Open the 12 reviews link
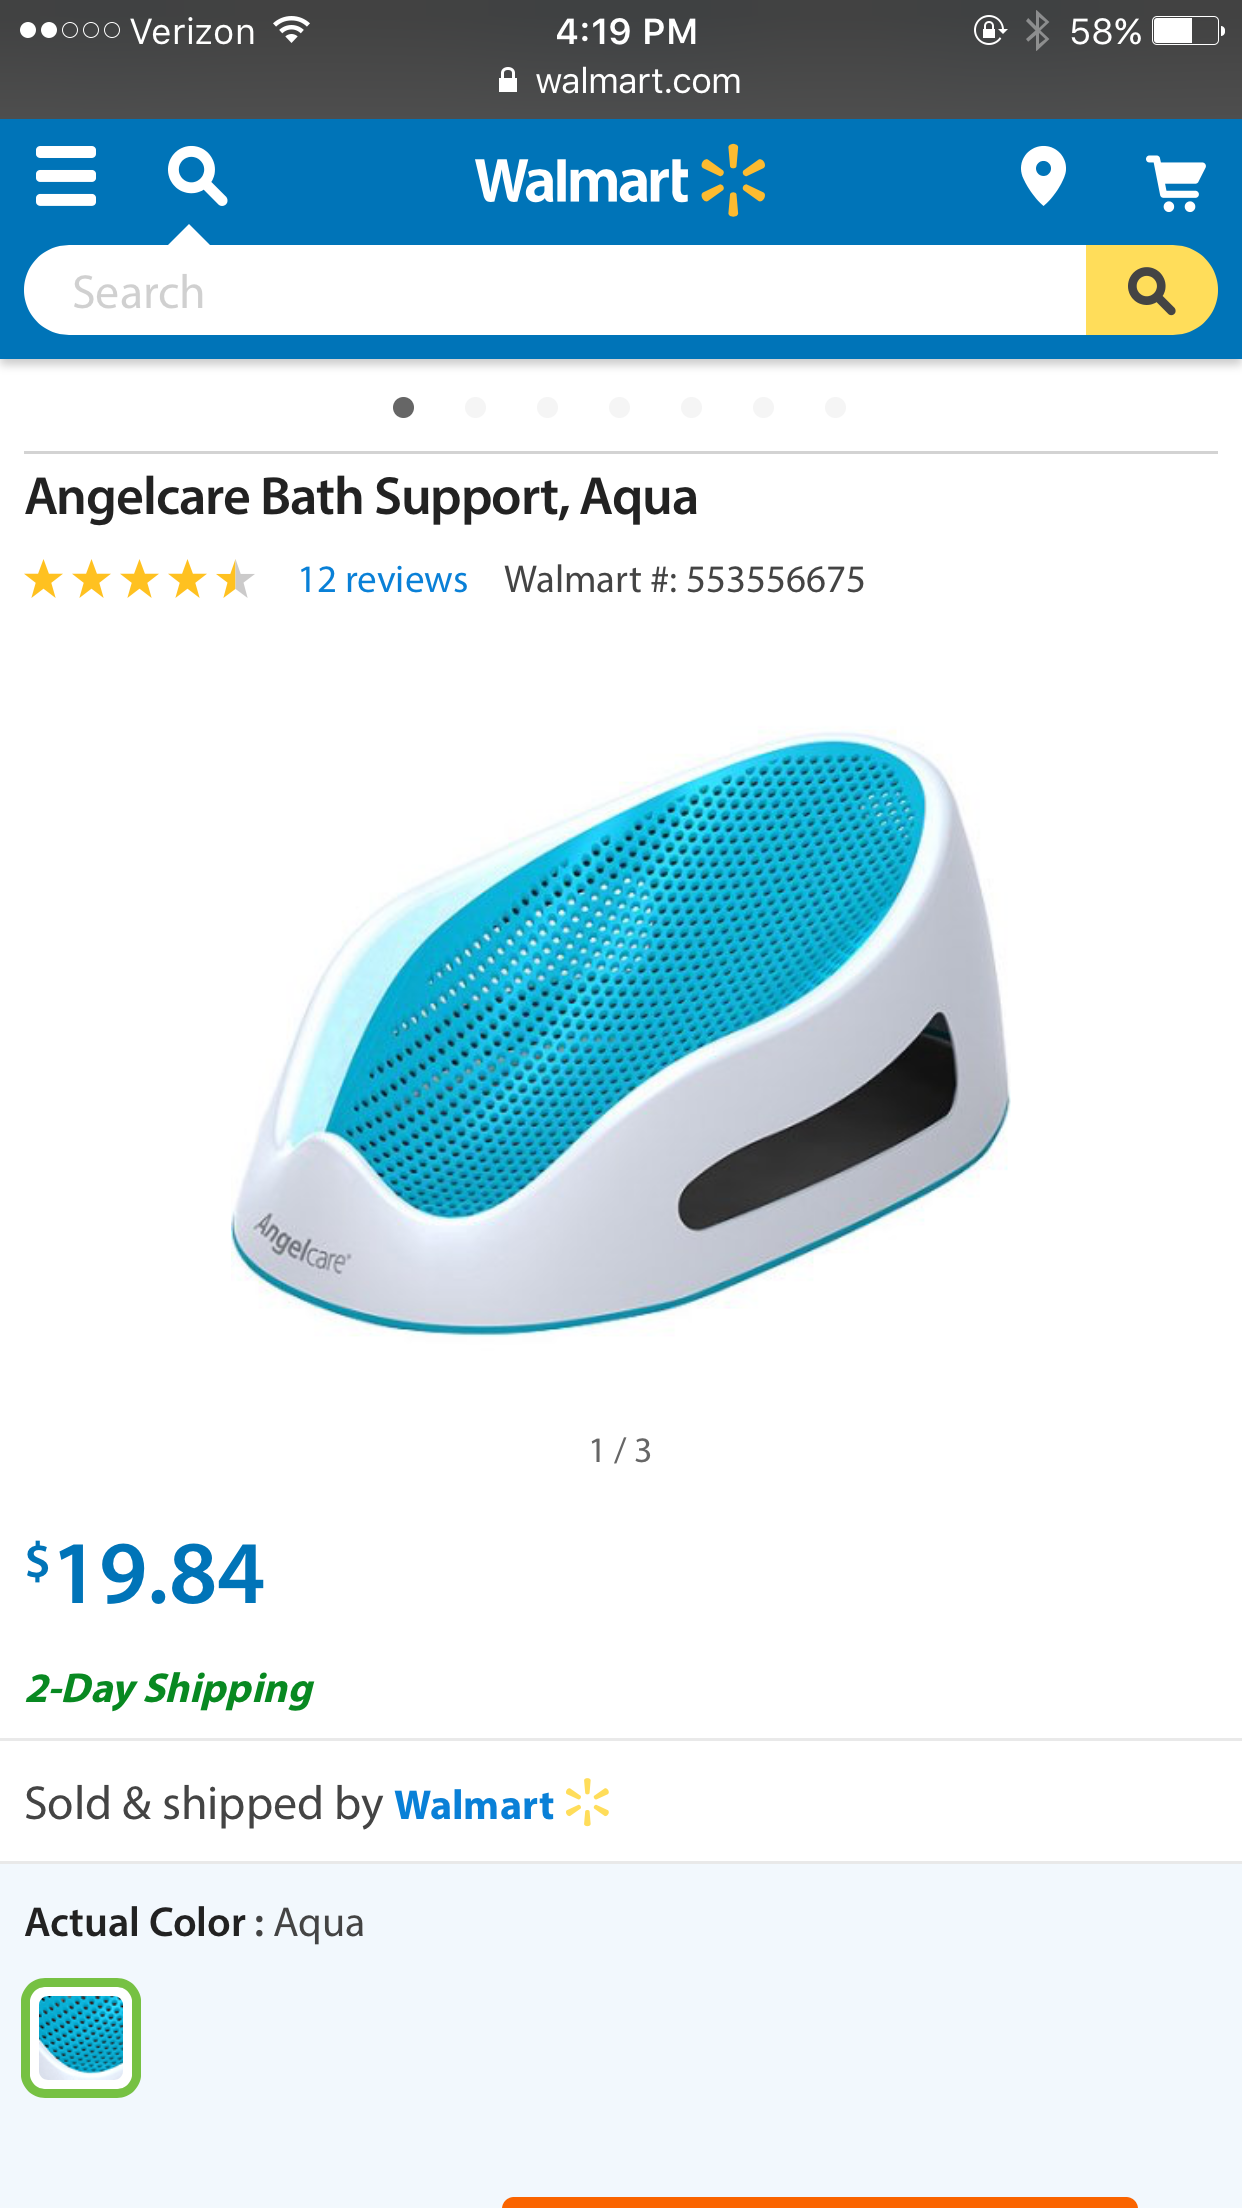1242x2208 pixels. pyautogui.click(x=383, y=580)
